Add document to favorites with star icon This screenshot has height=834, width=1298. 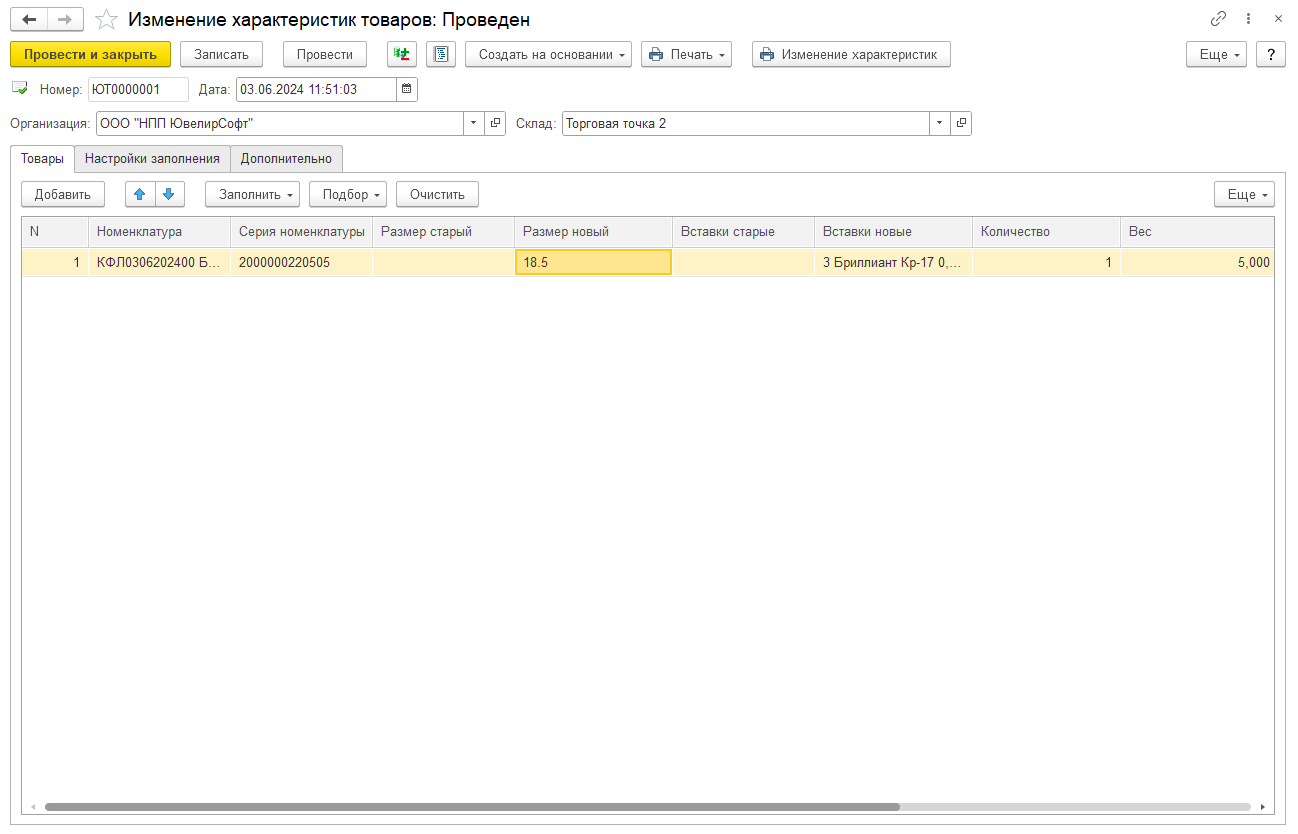tap(105, 19)
